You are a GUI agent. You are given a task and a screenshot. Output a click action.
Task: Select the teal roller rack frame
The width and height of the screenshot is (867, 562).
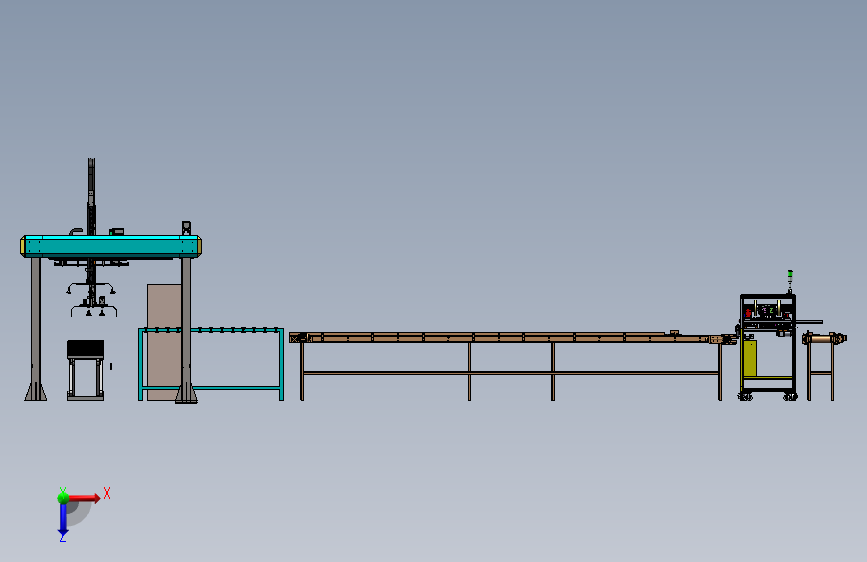point(211,364)
